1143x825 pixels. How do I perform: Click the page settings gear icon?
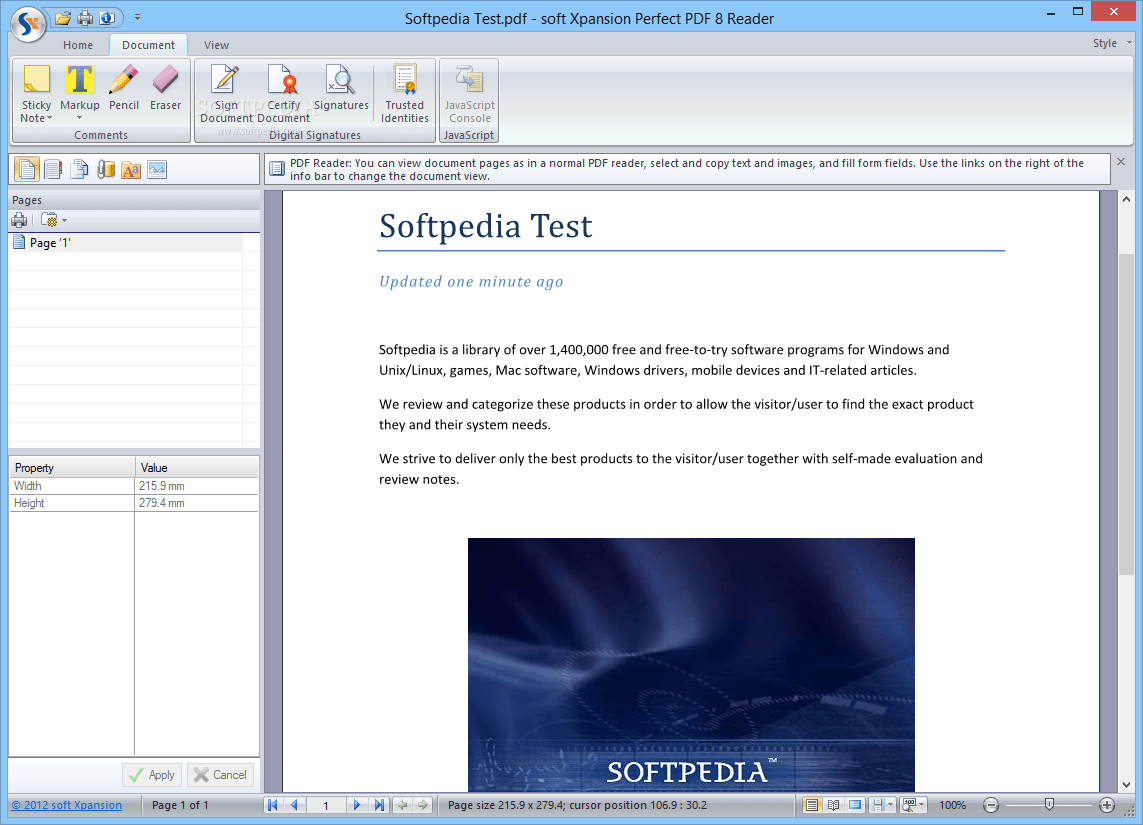[x=50, y=220]
